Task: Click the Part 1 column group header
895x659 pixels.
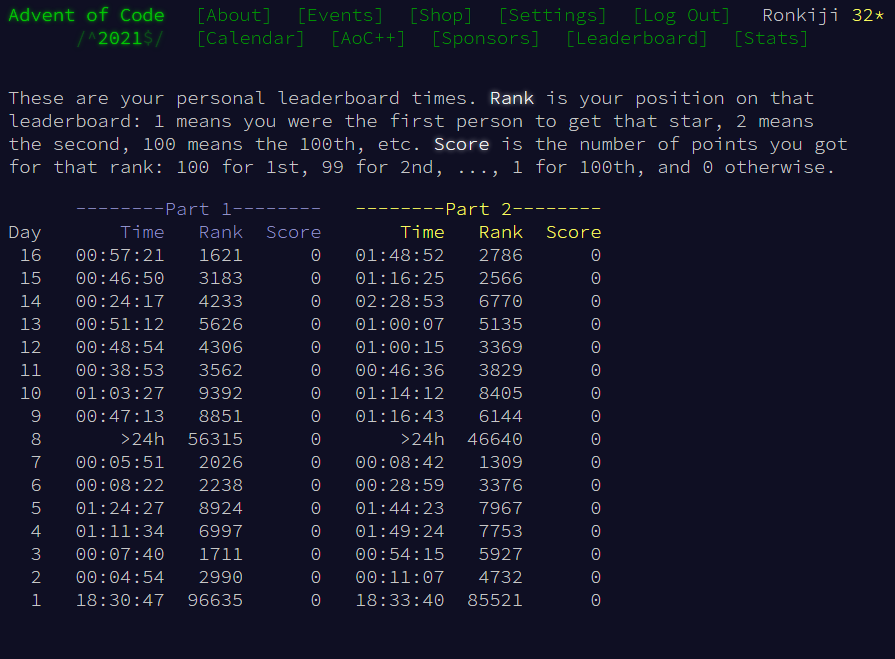Action: [x=198, y=209]
